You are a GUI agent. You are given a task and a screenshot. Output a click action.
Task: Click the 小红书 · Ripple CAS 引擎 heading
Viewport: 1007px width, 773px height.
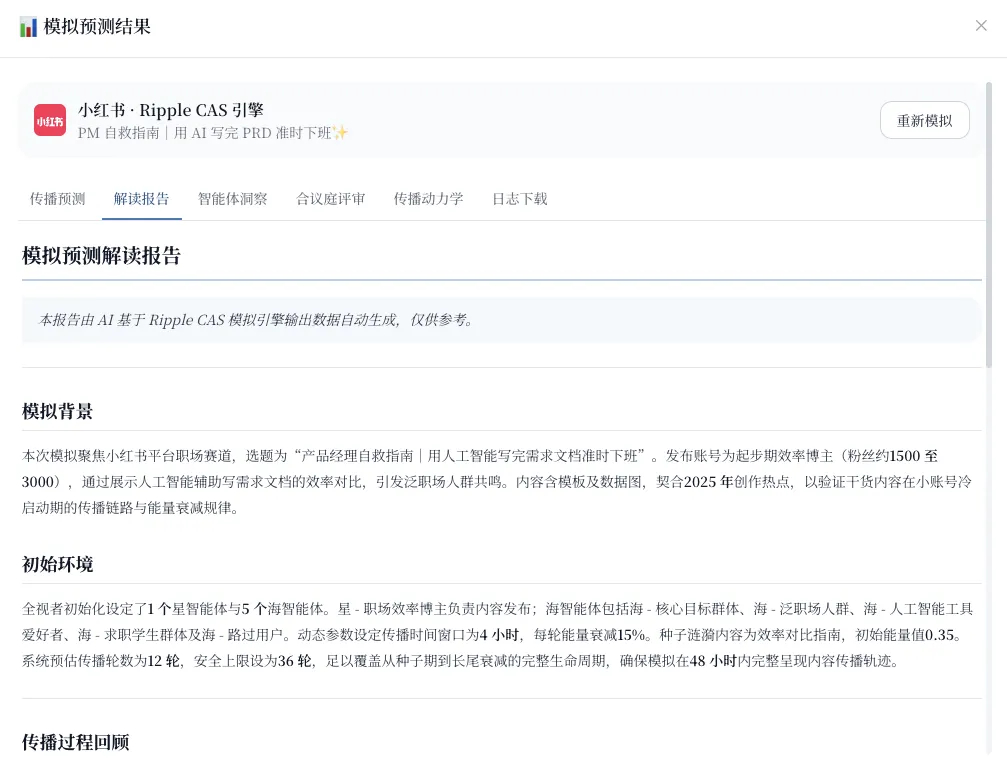[171, 110]
